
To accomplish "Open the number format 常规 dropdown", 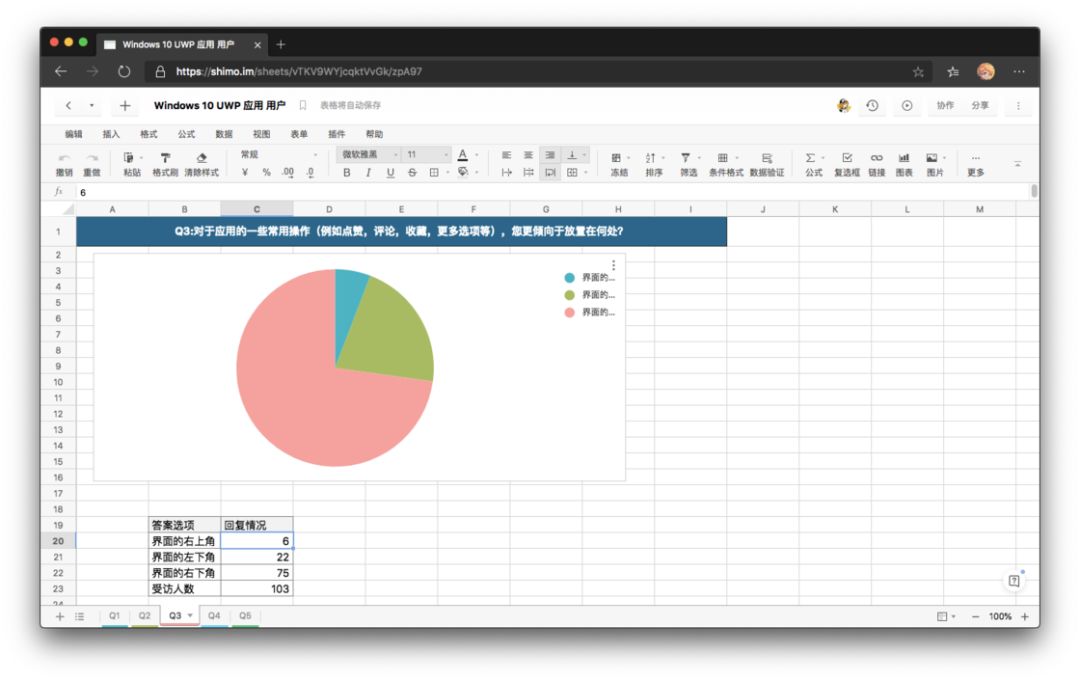I will [x=279, y=155].
